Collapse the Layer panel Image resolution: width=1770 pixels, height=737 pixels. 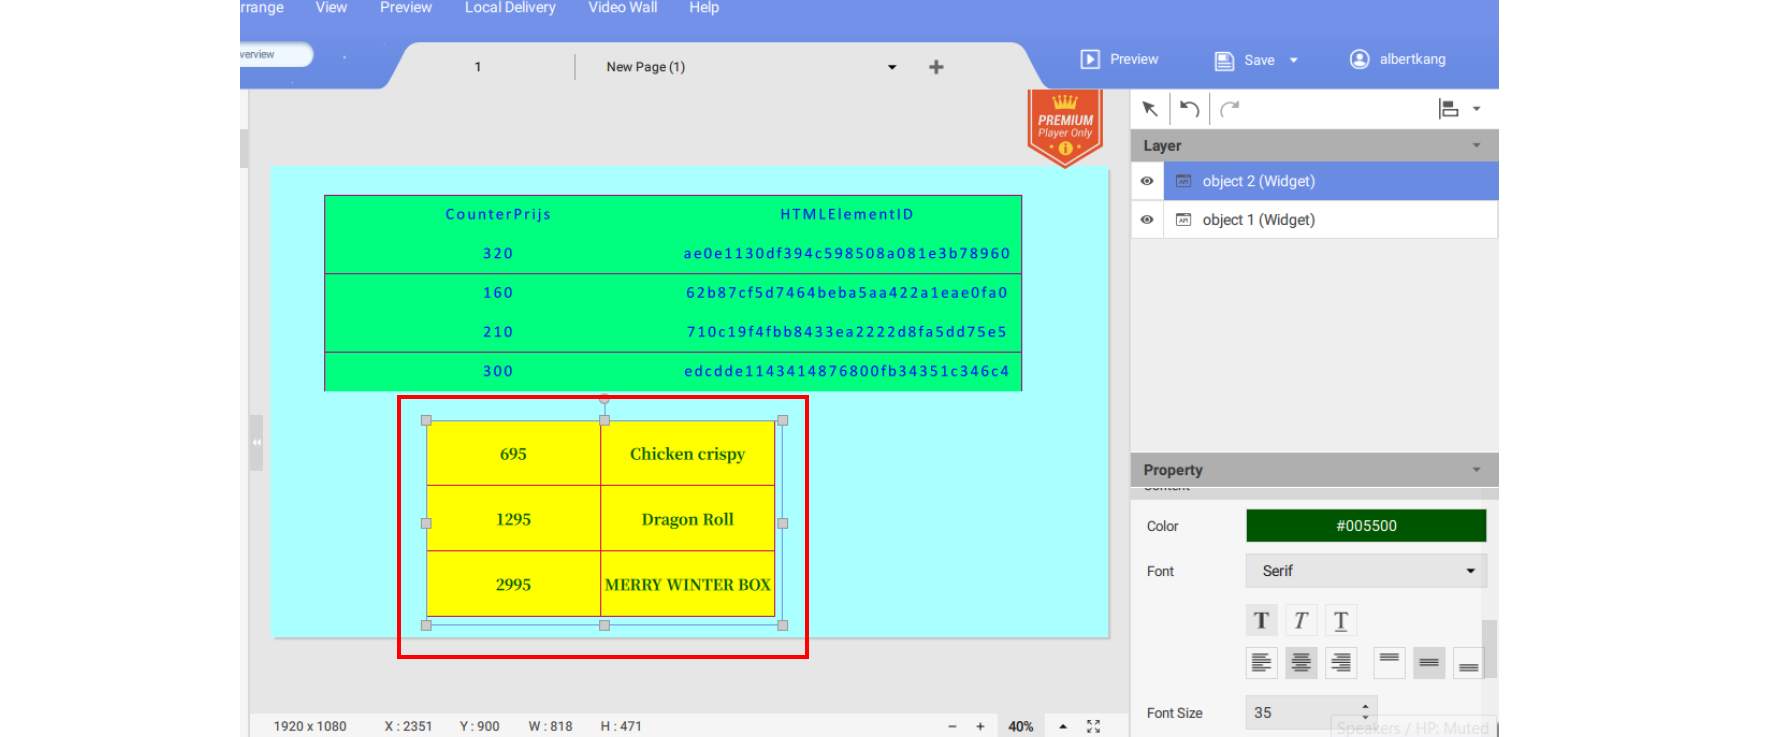[1476, 146]
